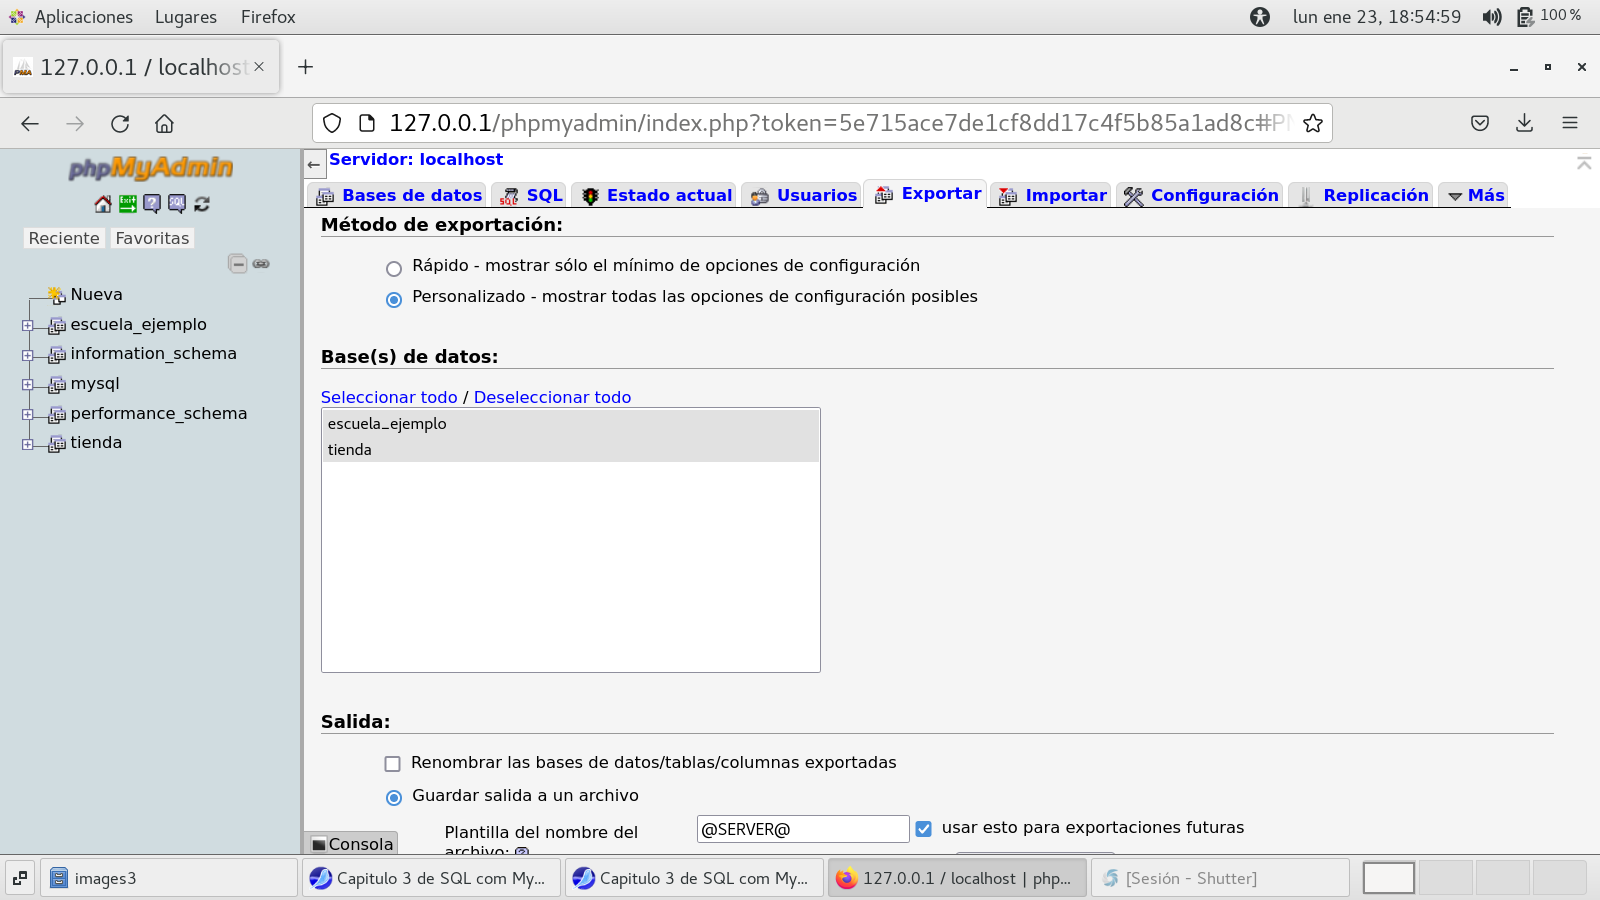Screen dimensions: 1600x900
Task: Expand the escuela_ejemplo database tree
Action: [28, 325]
